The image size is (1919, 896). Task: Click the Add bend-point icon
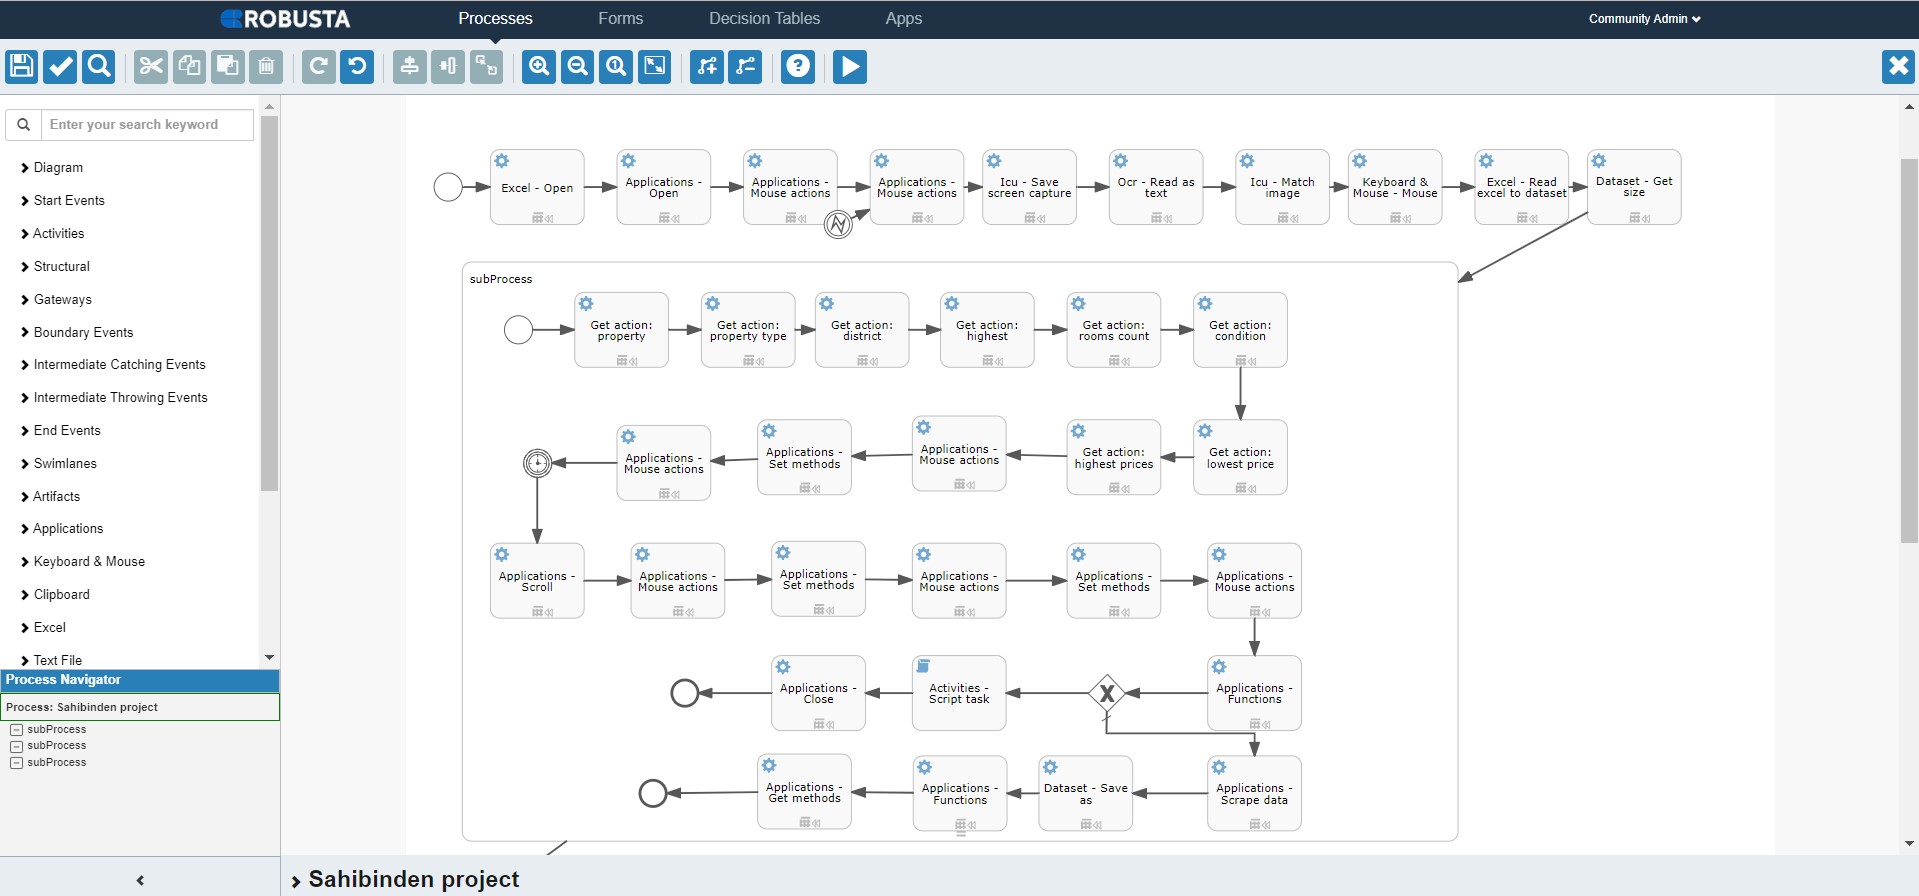pyautogui.click(x=707, y=67)
